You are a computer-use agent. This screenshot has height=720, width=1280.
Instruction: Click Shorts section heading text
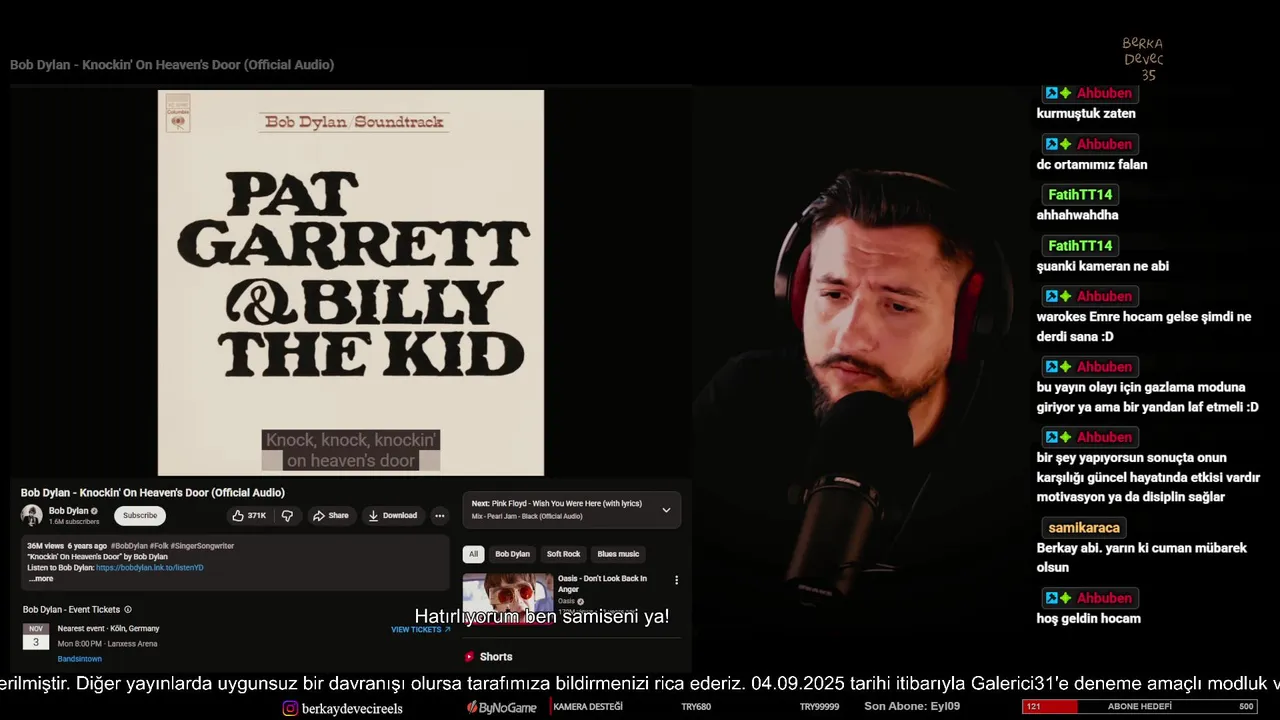496,657
